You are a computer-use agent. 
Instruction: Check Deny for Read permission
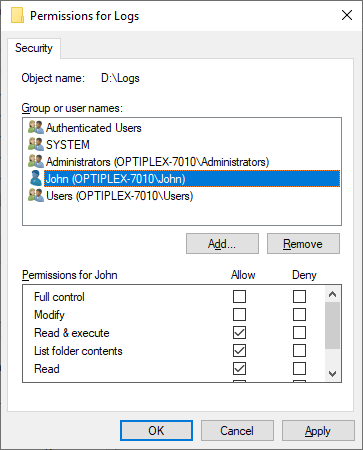[x=299, y=368]
